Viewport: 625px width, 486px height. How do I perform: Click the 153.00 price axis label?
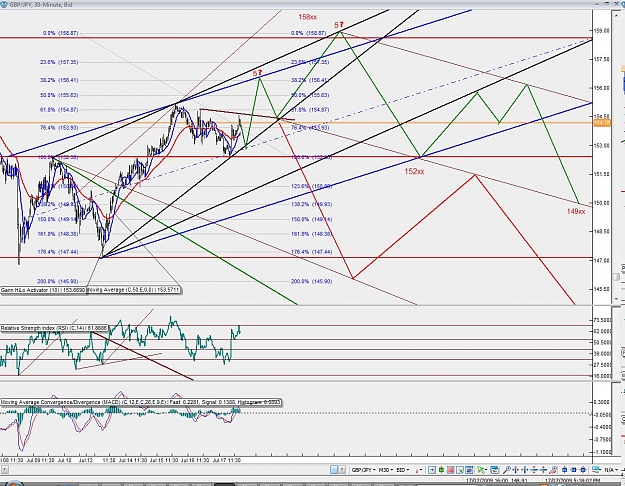click(x=601, y=145)
